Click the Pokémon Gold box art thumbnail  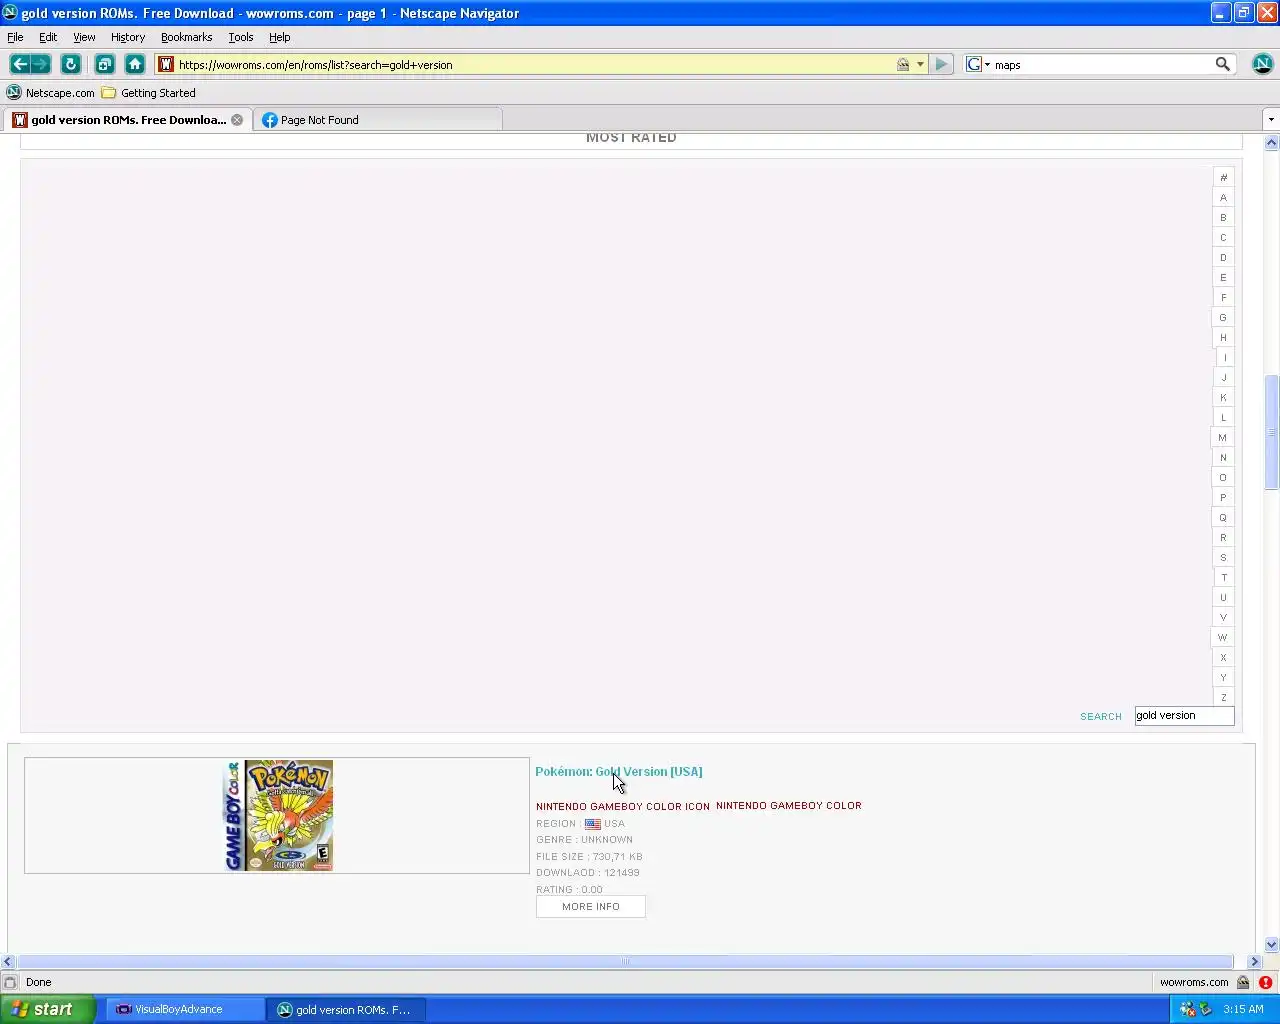pyautogui.click(x=278, y=815)
